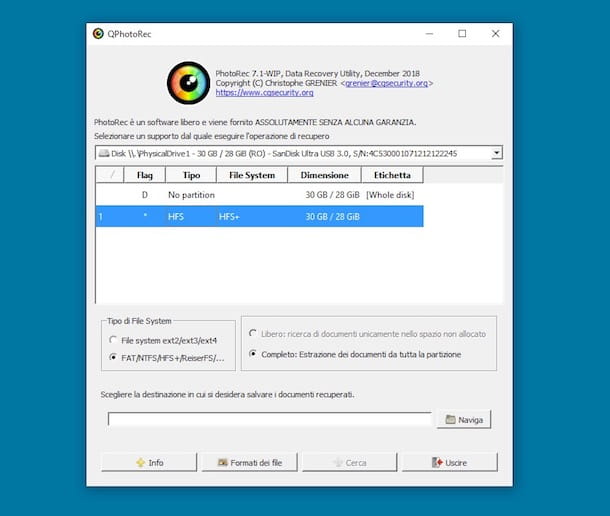Sort by the Tipo column header
The height and width of the screenshot is (516, 610).
191,175
